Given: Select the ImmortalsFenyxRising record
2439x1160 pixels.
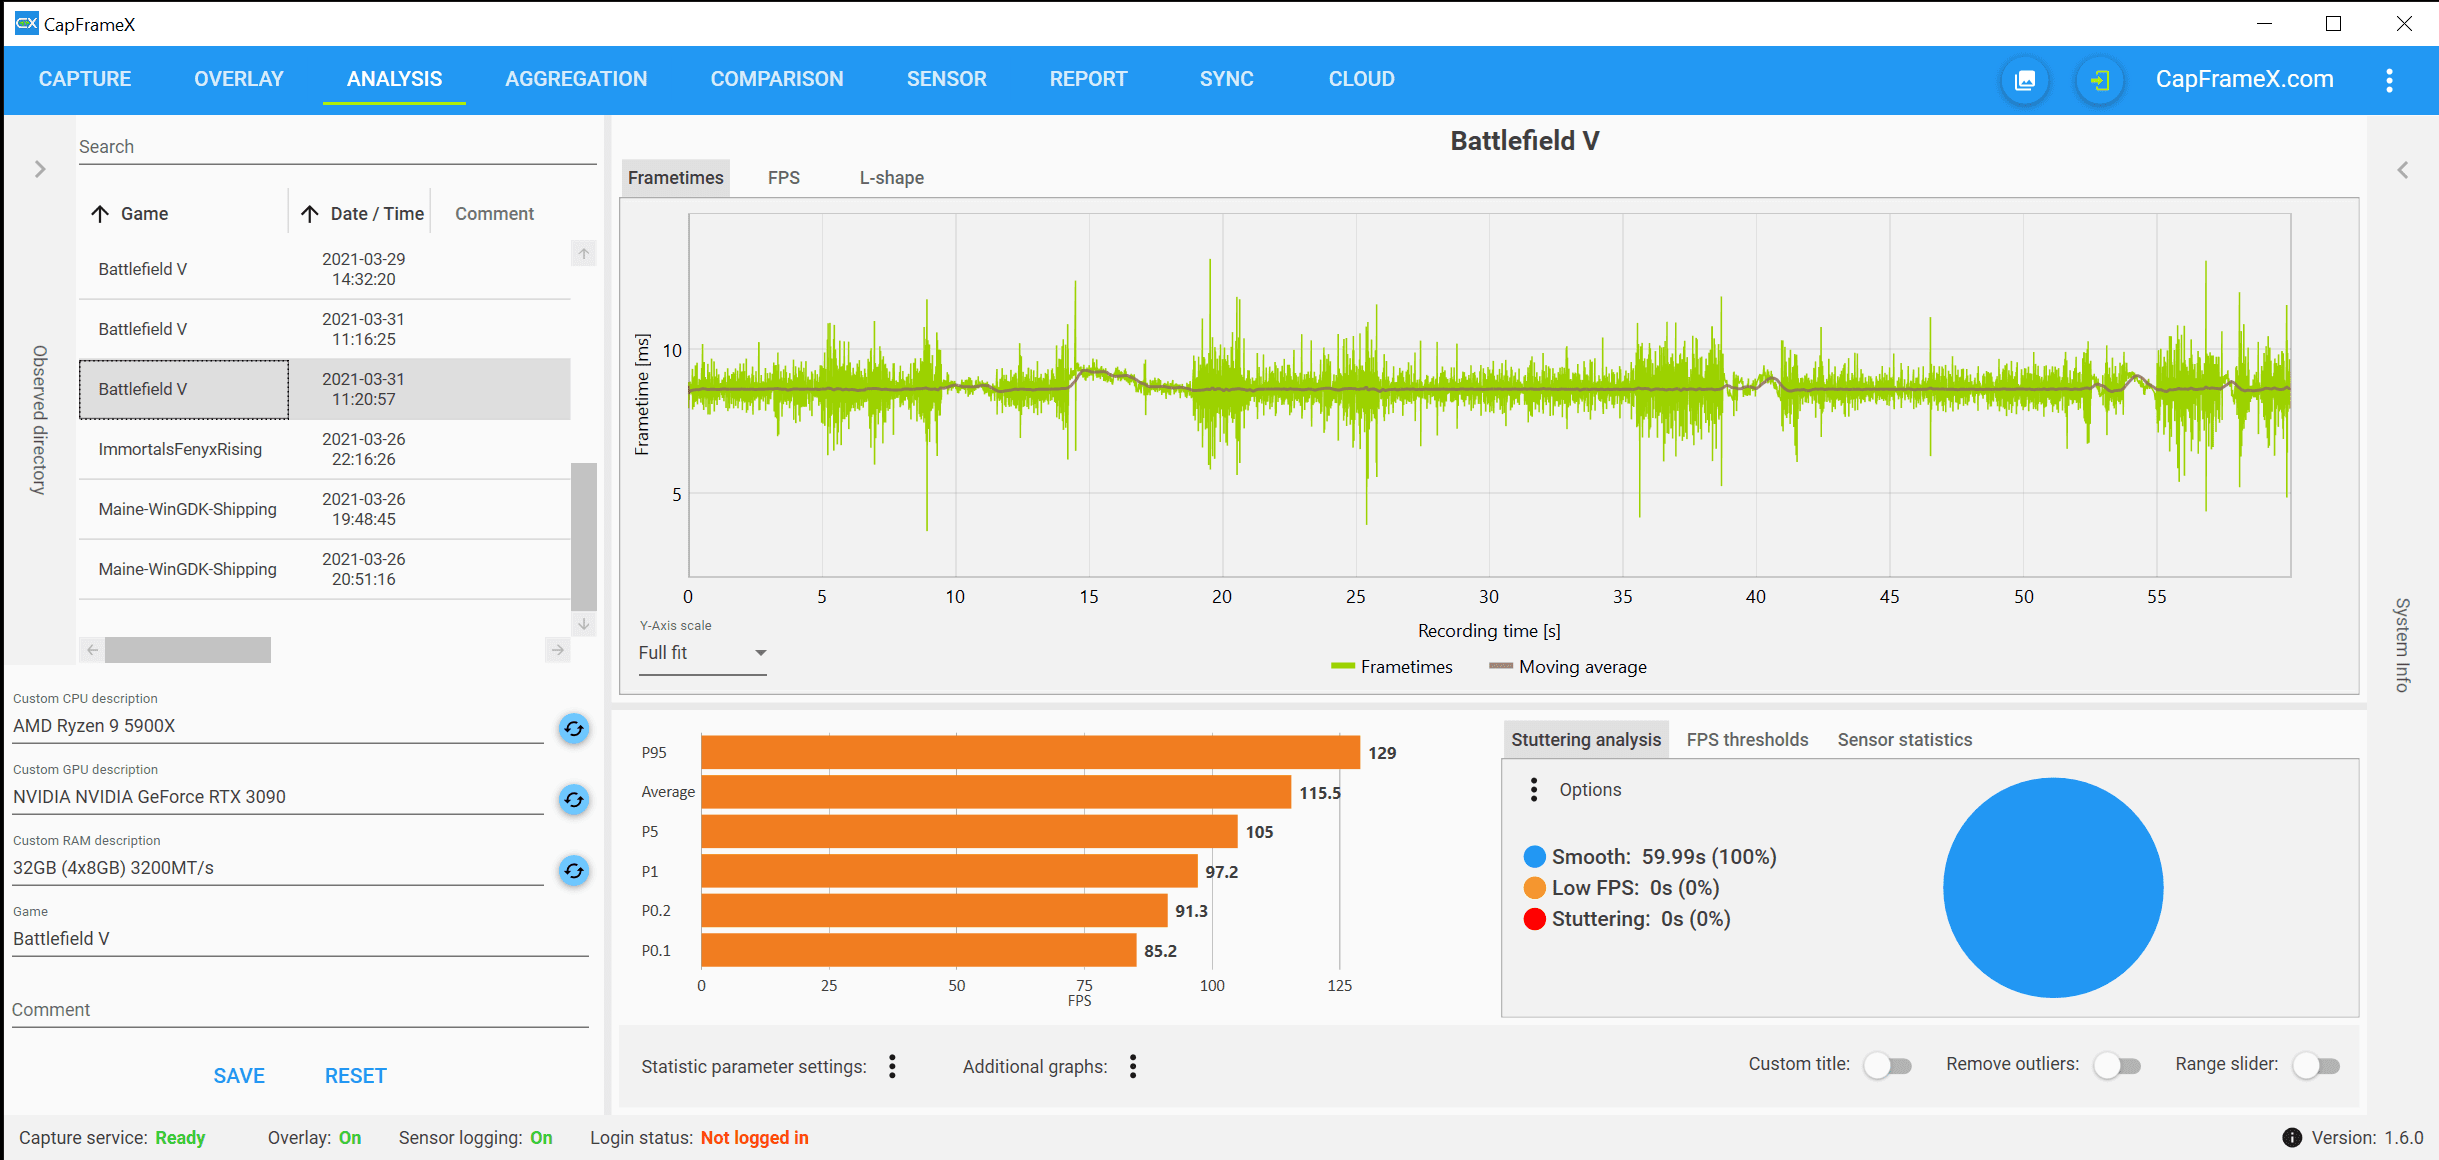Looking at the screenshot, I should pos(325,449).
